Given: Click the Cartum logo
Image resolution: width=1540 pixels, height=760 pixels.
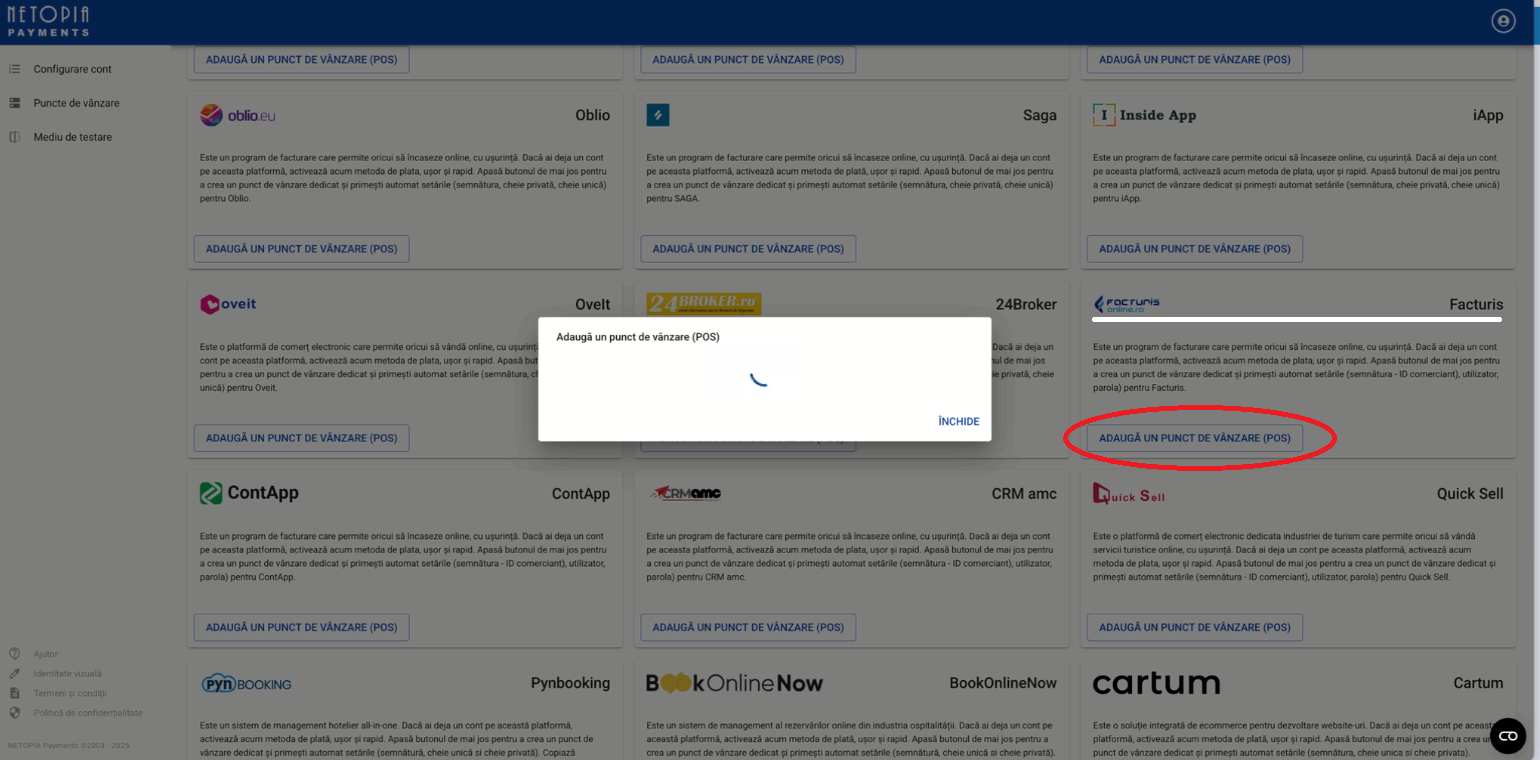Looking at the screenshot, I should pos(1156,683).
